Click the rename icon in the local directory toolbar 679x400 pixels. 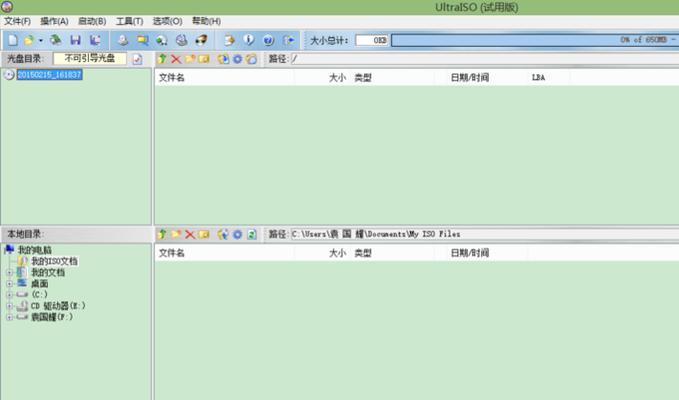(204, 234)
